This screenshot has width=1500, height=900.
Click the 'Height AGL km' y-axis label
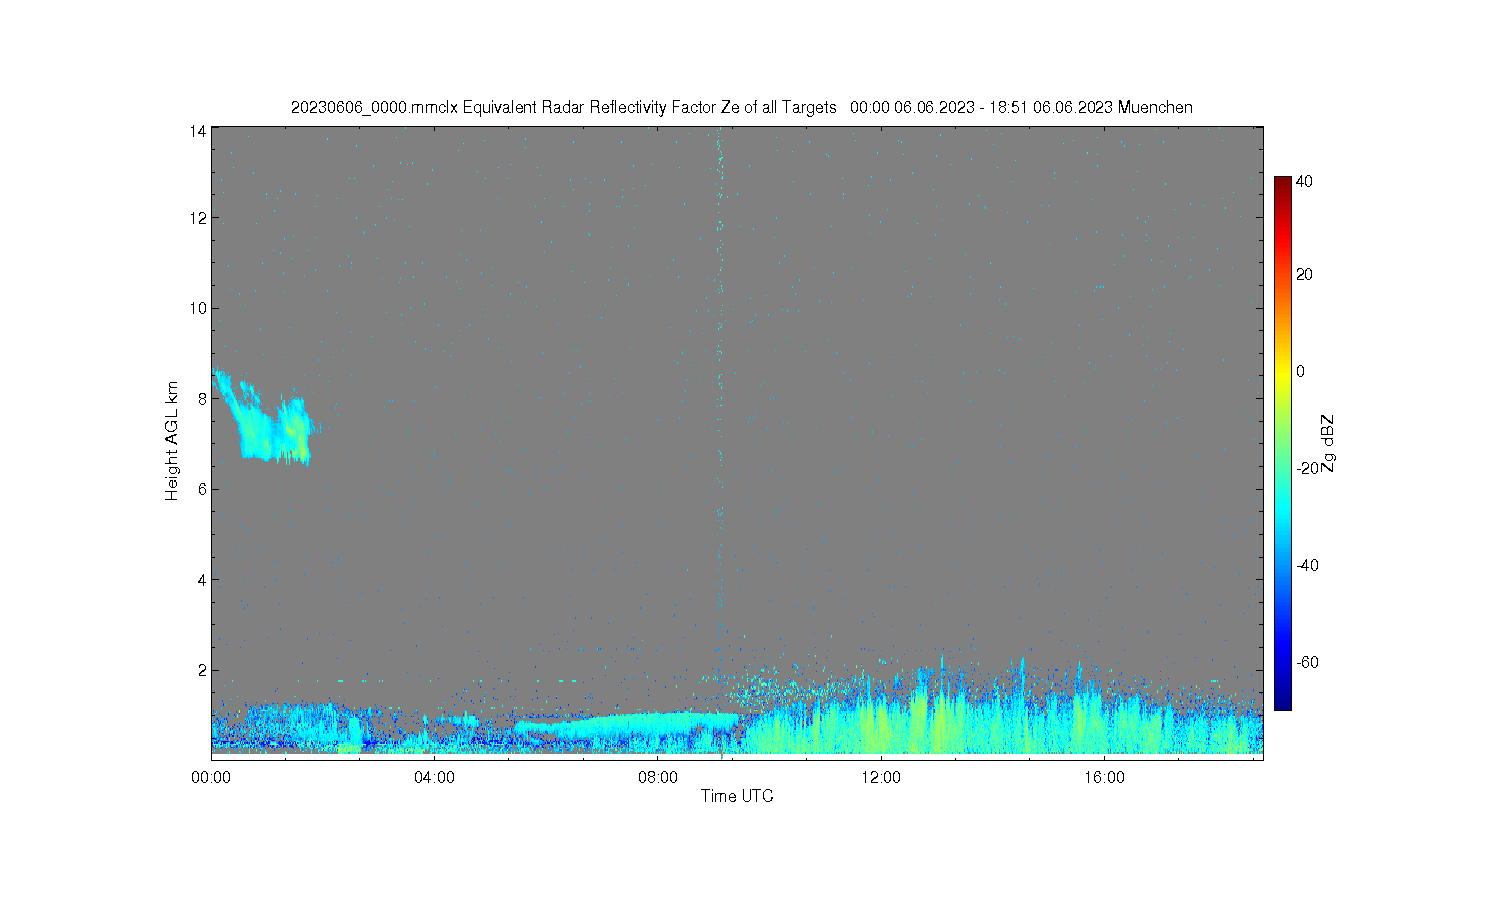click(172, 441)
